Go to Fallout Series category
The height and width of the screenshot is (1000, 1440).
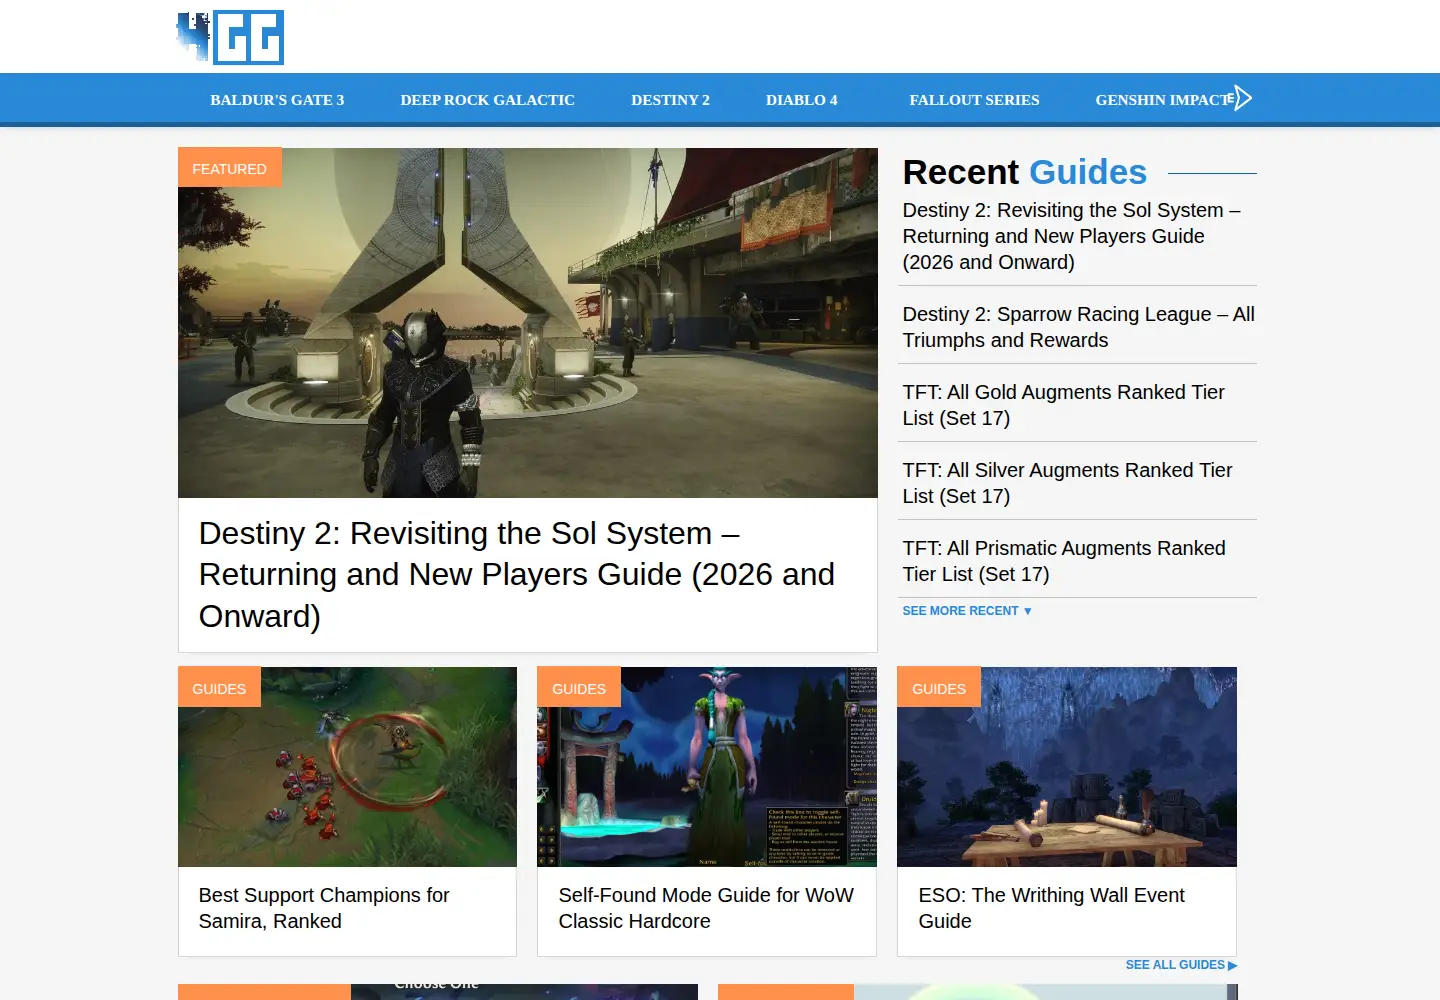click(x=974, y=100)
